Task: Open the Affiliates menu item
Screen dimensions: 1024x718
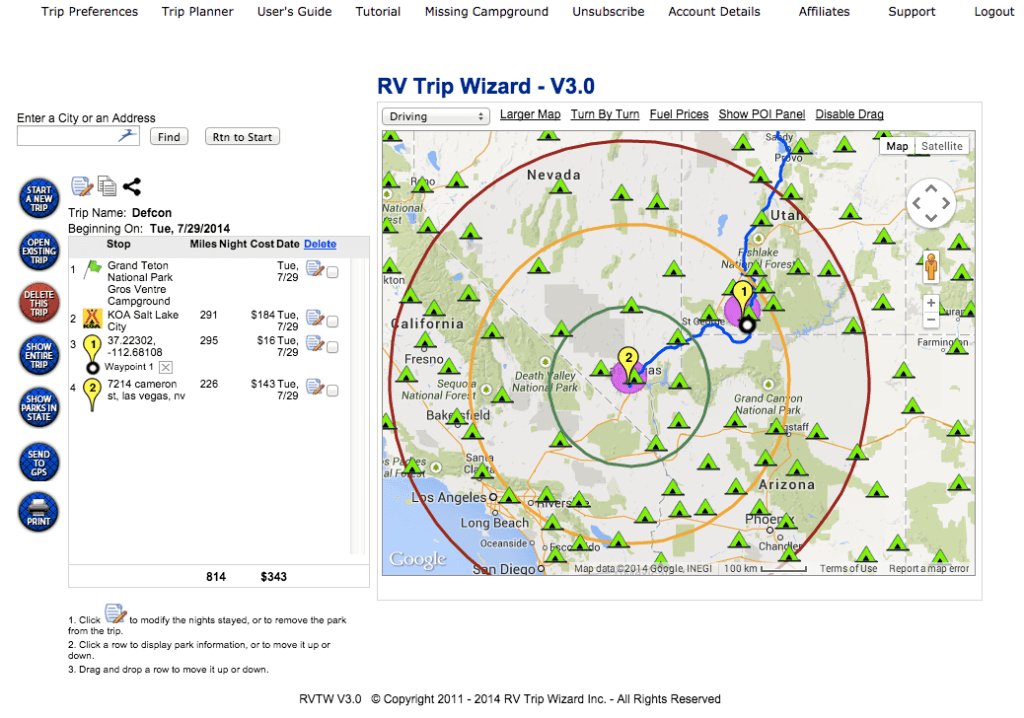Action: [x=824, y=12]
